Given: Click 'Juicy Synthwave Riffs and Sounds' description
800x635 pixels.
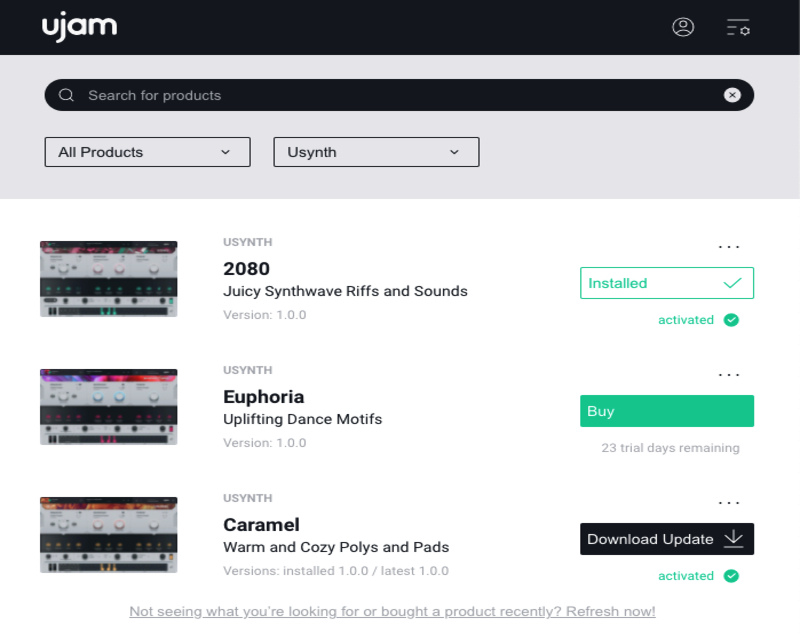Looking at the screenshot, I should [345, 291].
